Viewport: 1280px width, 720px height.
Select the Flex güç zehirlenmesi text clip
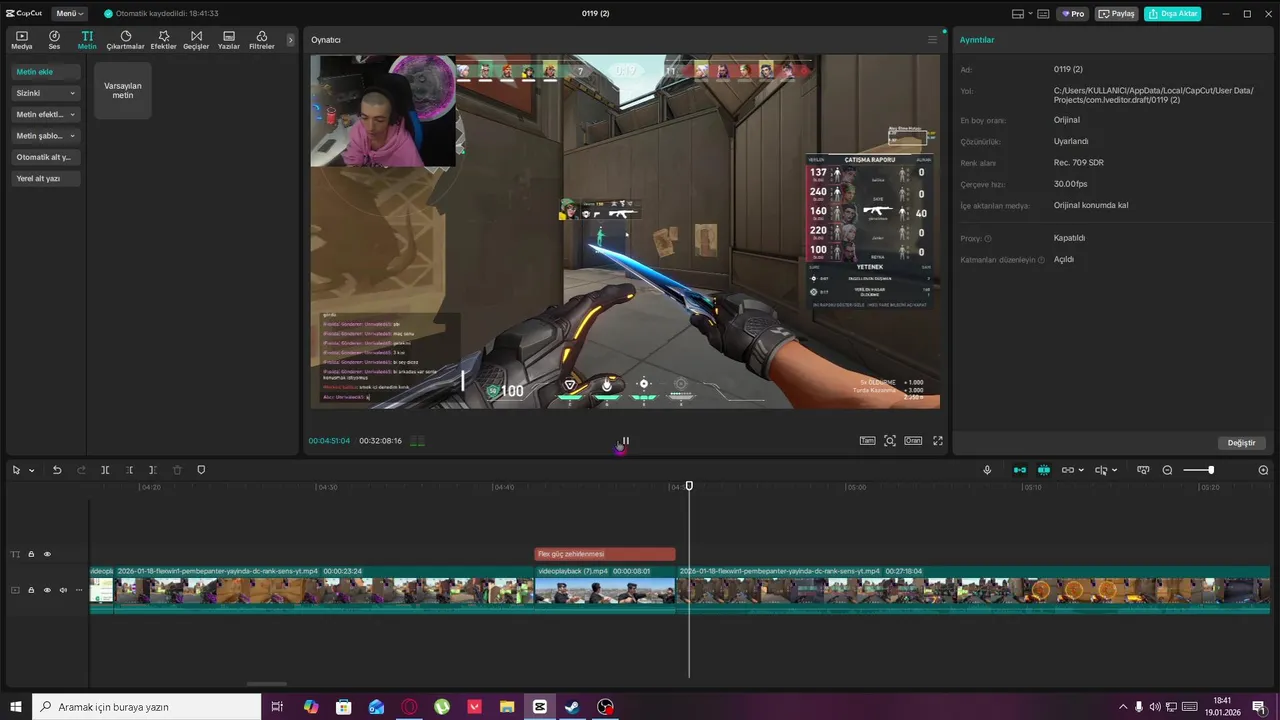pyautogui.click(x=605, y=554)
